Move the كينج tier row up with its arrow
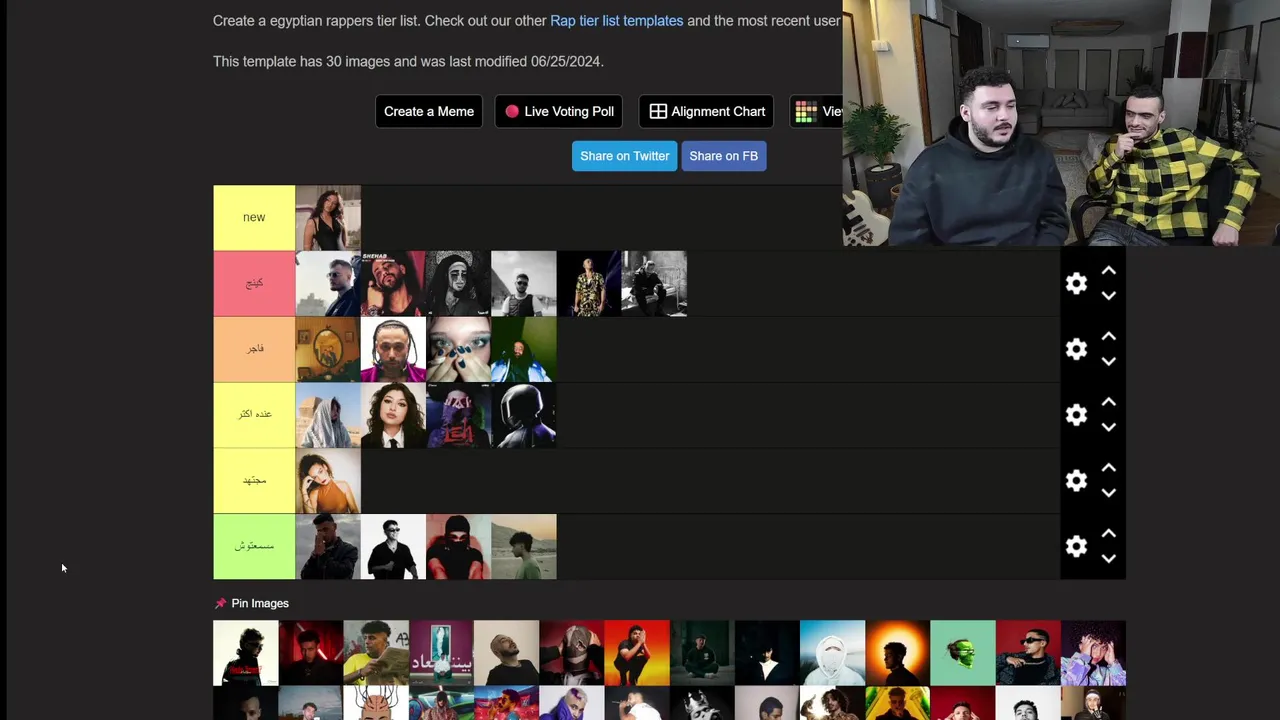1280x720 pixels. [x=1108, y=271]
